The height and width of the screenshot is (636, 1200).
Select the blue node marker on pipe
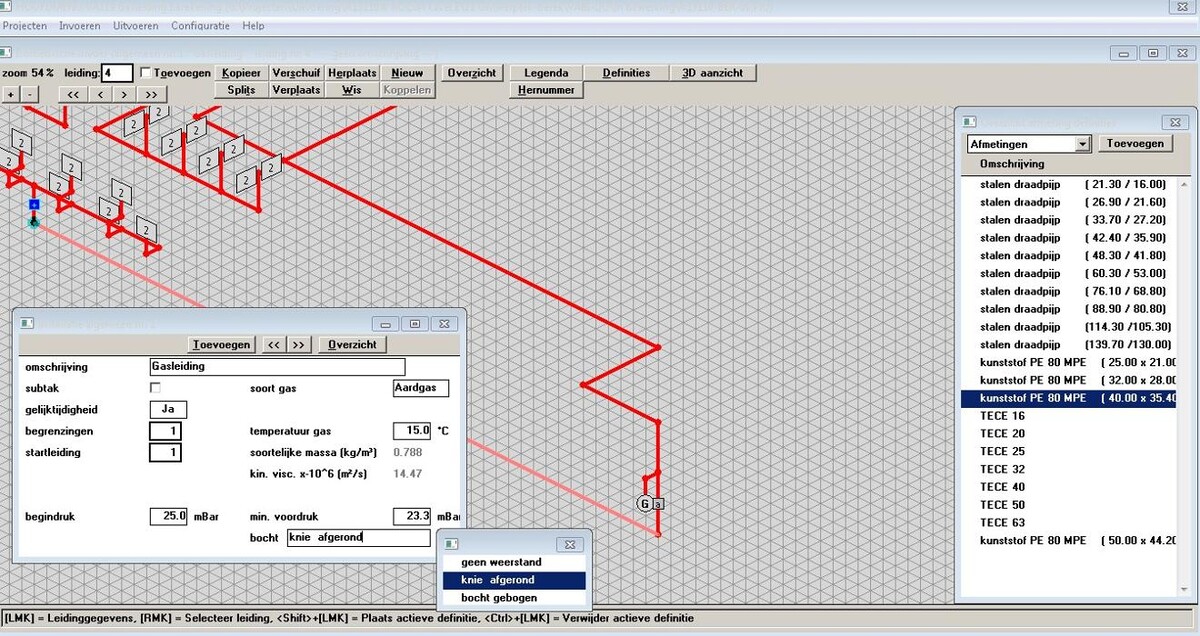coord(33,204)
